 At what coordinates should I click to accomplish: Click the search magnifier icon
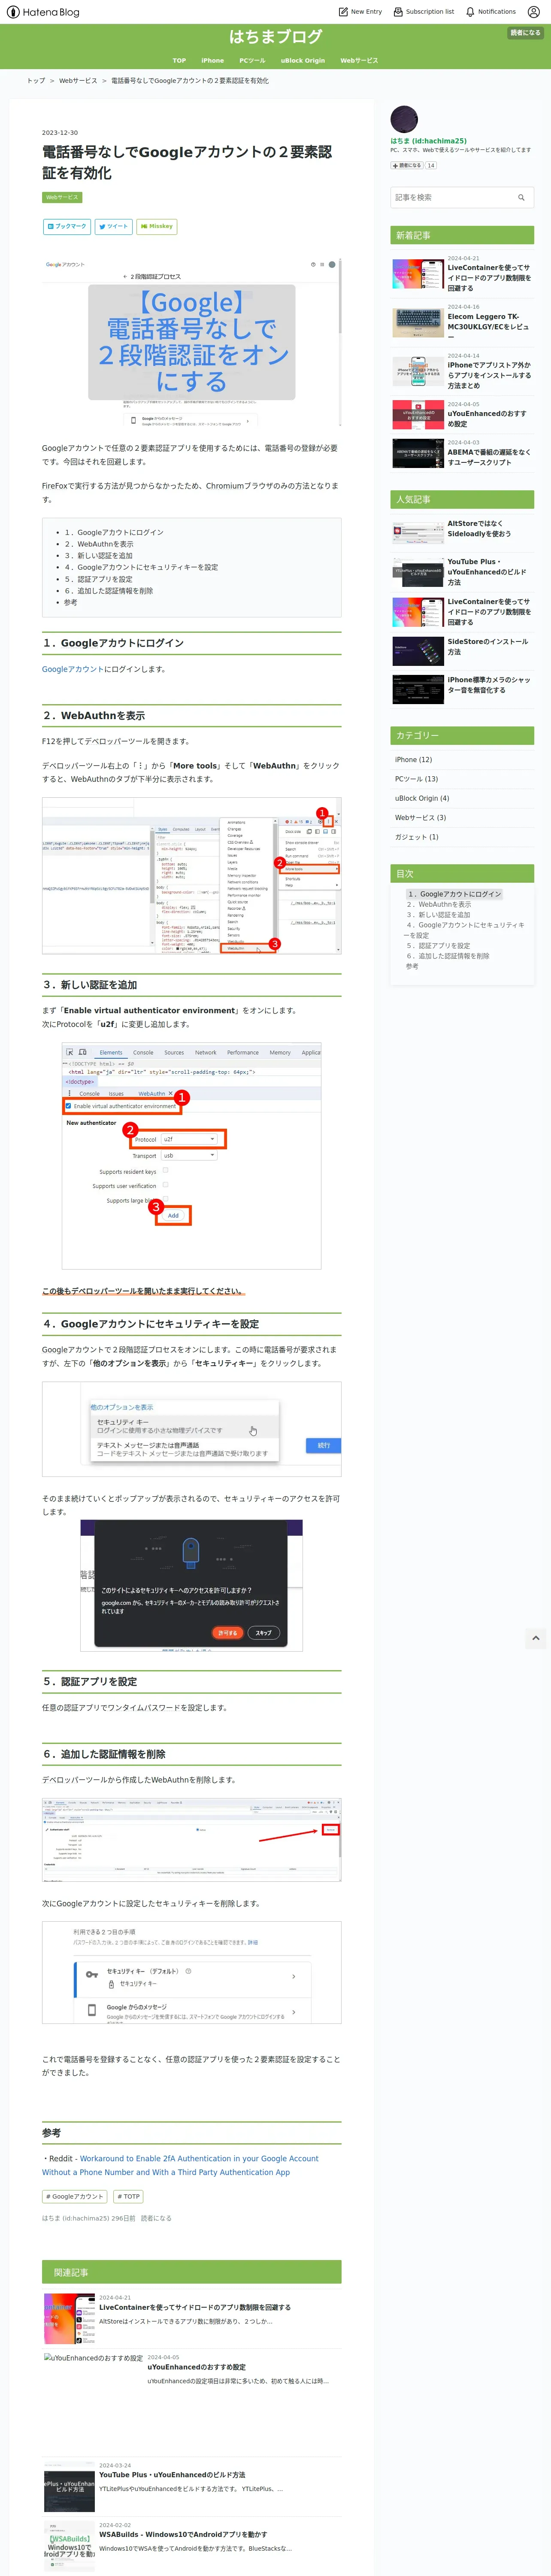[x=521, y=197]
